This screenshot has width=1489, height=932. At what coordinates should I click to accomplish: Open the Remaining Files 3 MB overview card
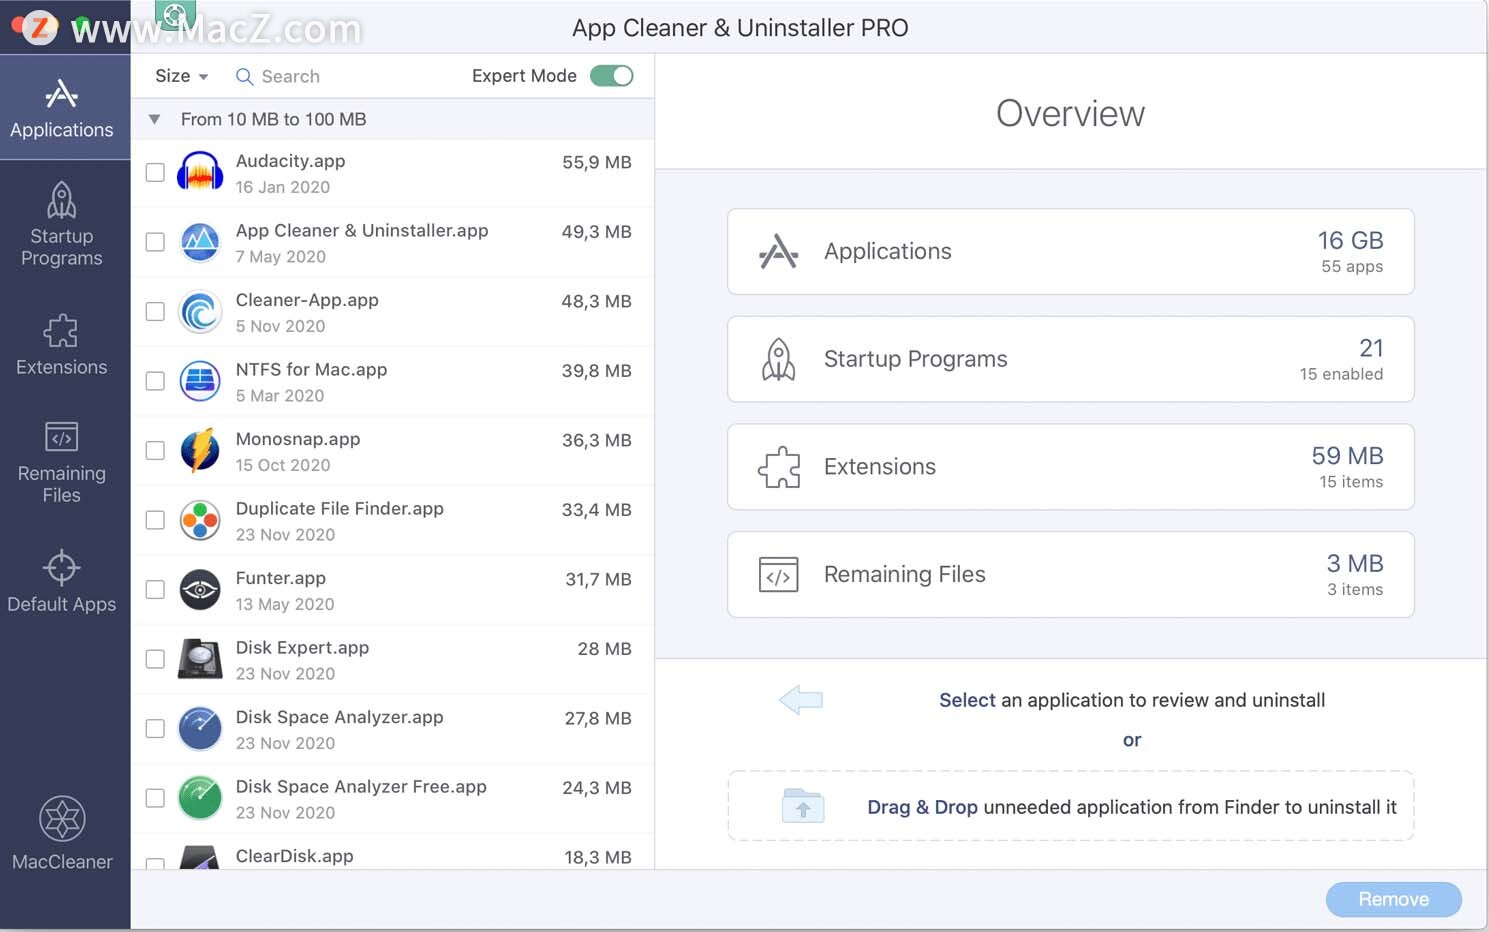pyautogui.click(x=1071, y=575)
